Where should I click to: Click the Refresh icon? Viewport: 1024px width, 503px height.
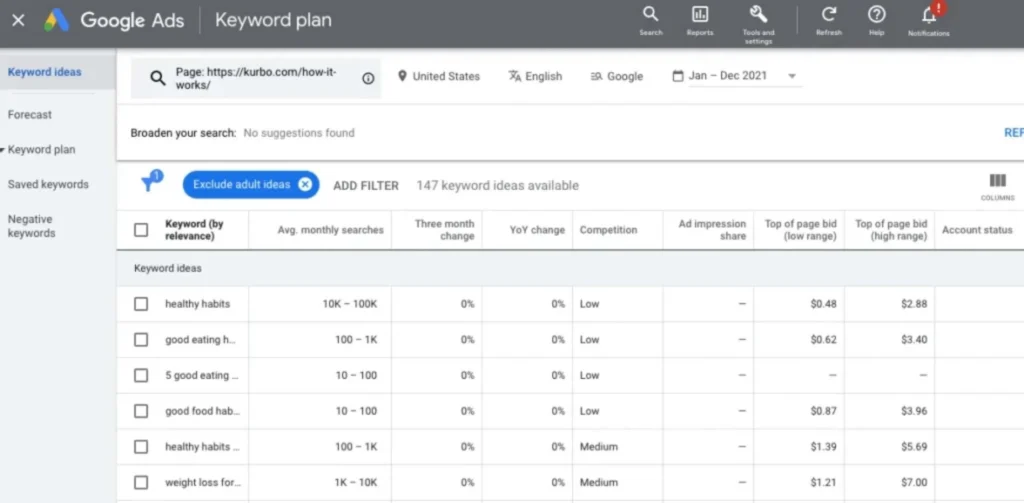pos(828,15)
